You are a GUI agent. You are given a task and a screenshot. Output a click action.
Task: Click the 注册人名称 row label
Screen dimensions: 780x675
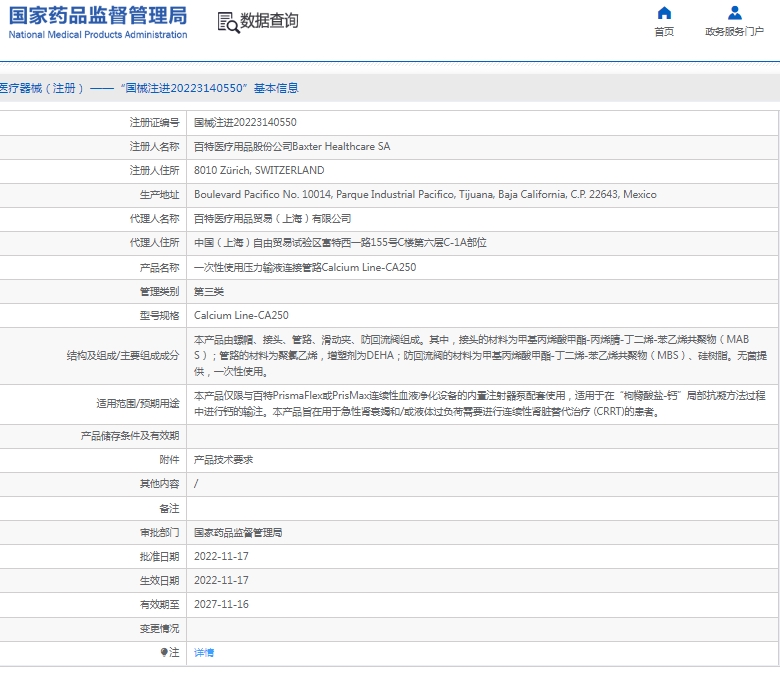(x=154, y=147)
